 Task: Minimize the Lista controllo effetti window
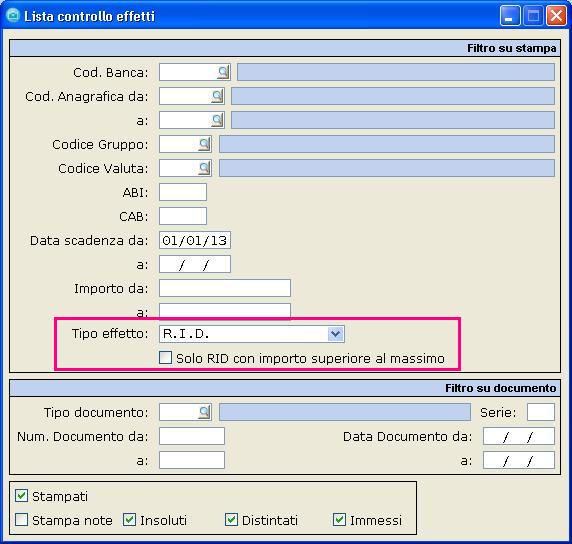510,16
